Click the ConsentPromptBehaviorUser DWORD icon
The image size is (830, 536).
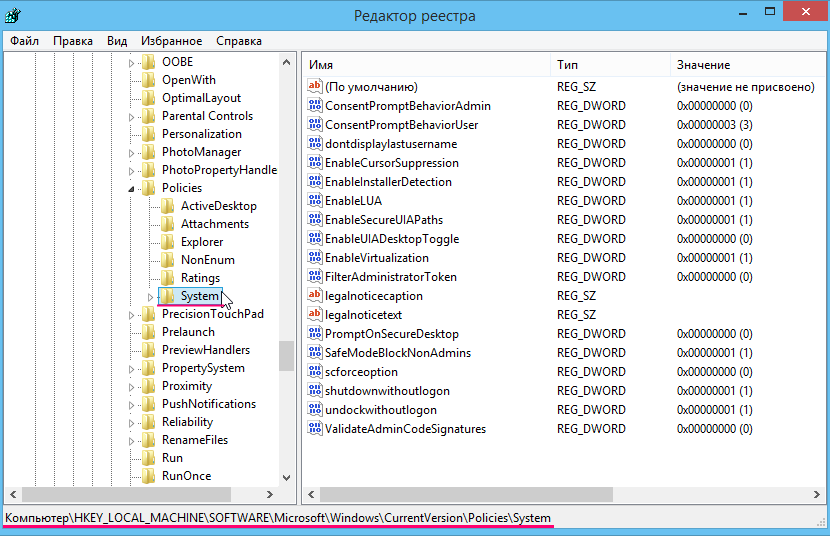(314, 124)
